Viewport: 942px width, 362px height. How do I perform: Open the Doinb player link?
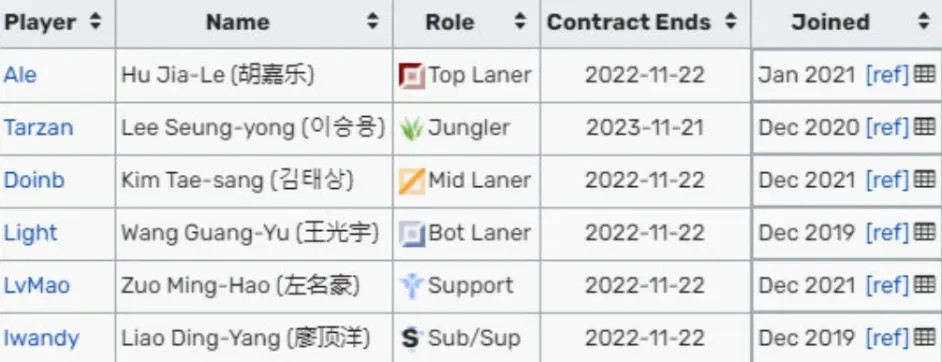(34, 180)
